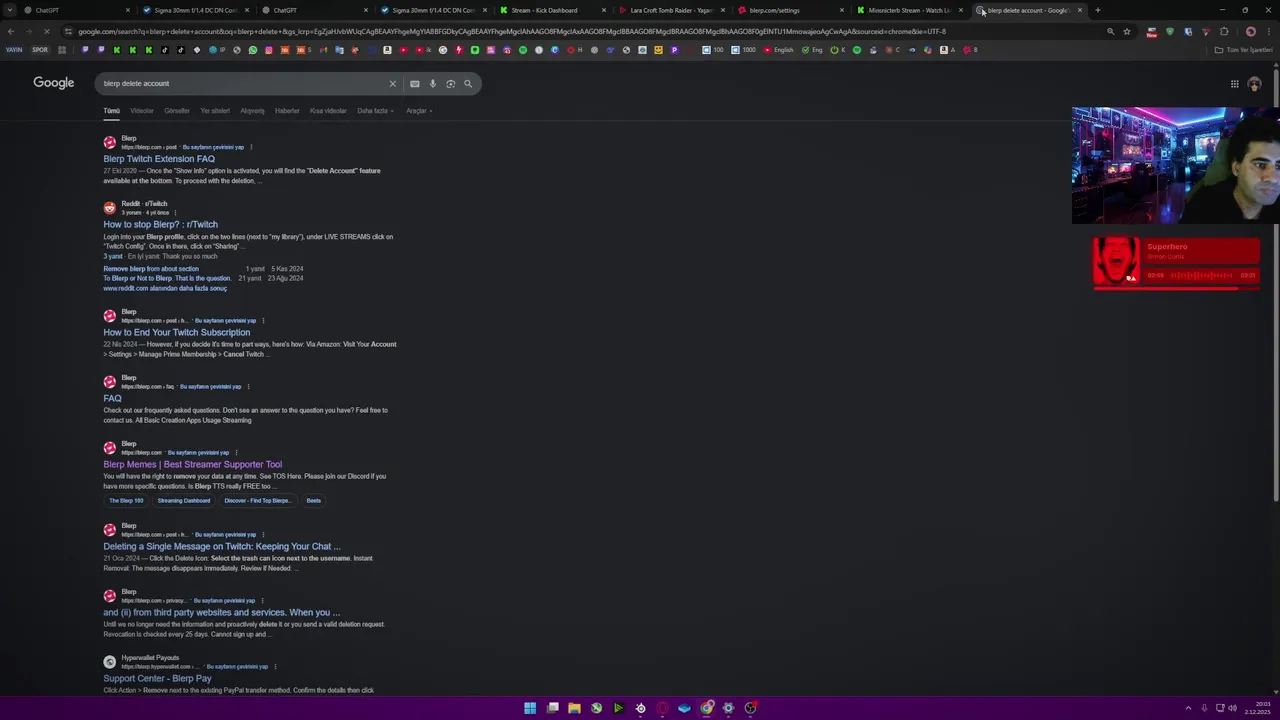Image resolution: width=1280 pixels, height=720 pixels.
Task: Open Task View icon on taskbar
Action: (x=552, y=708)
